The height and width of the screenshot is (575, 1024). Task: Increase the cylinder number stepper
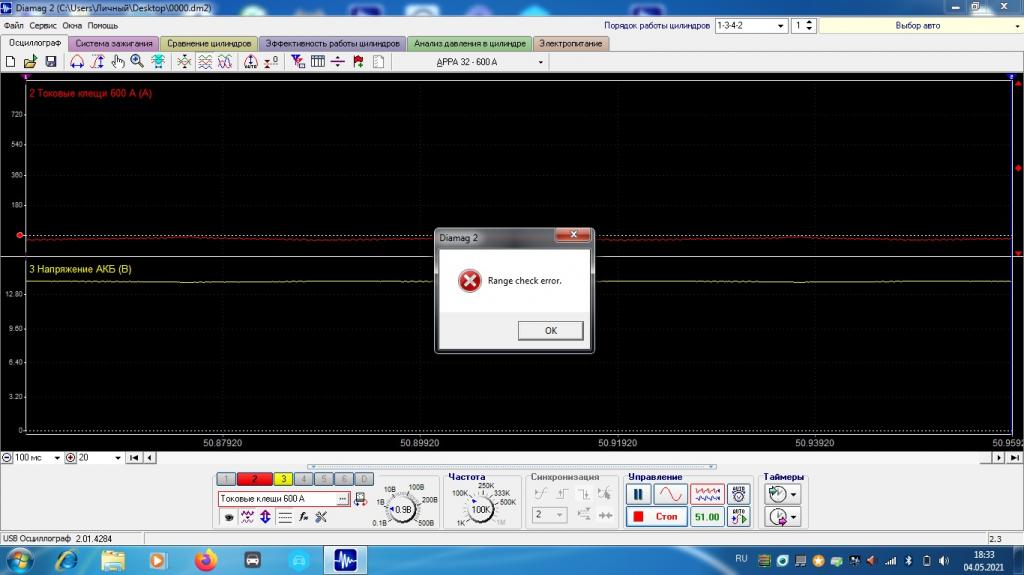pyautogui.click(x=810, y=22)
